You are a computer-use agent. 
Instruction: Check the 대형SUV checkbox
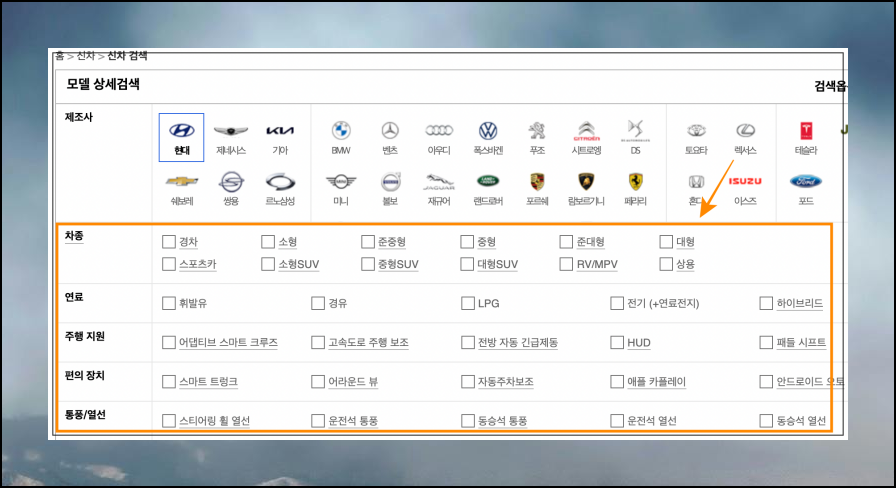point(467,264)
